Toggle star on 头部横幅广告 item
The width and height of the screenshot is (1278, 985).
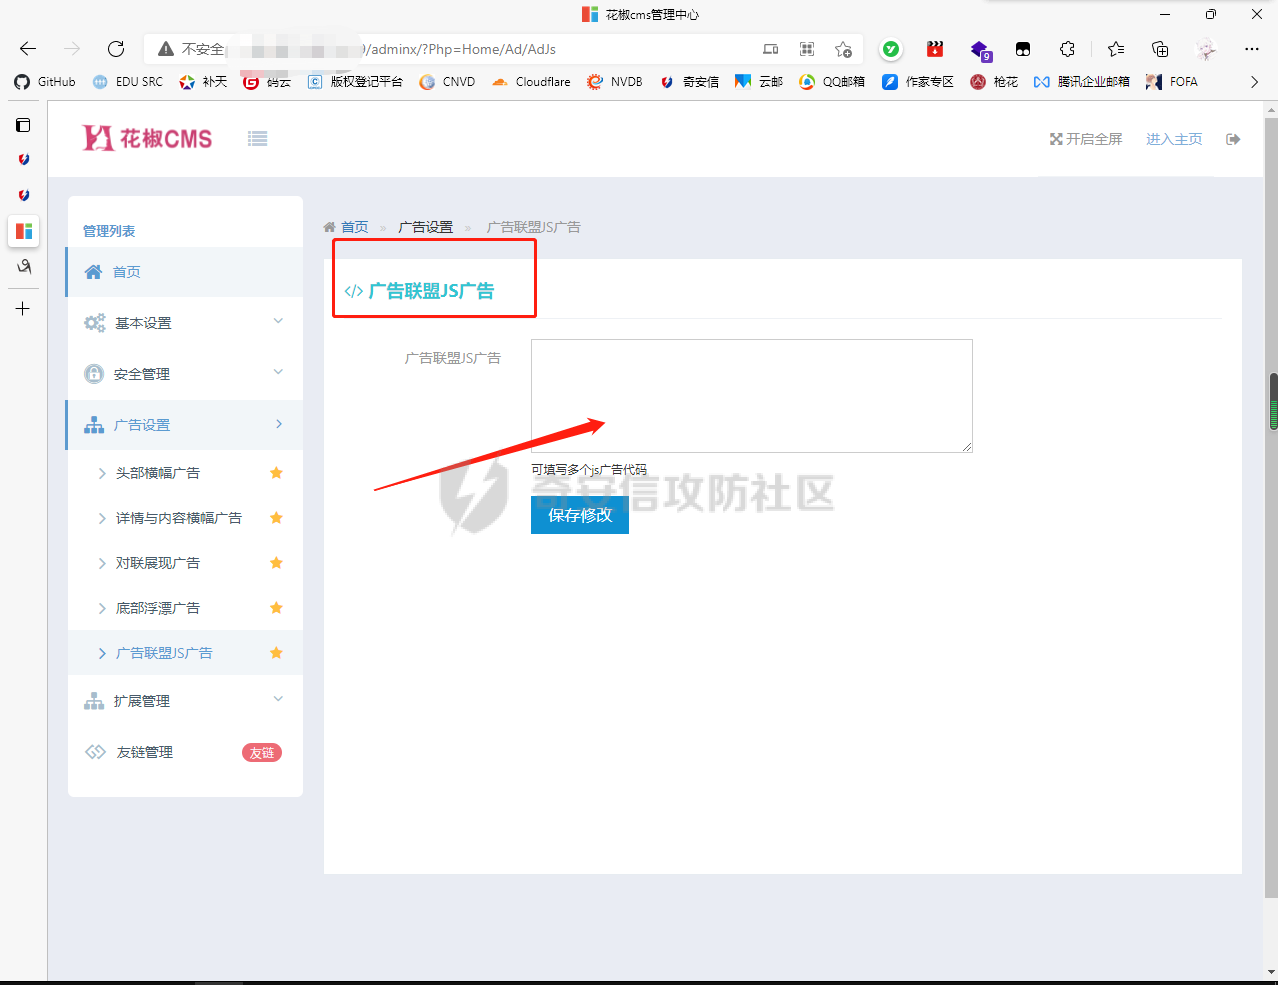(x=276, y=473)
